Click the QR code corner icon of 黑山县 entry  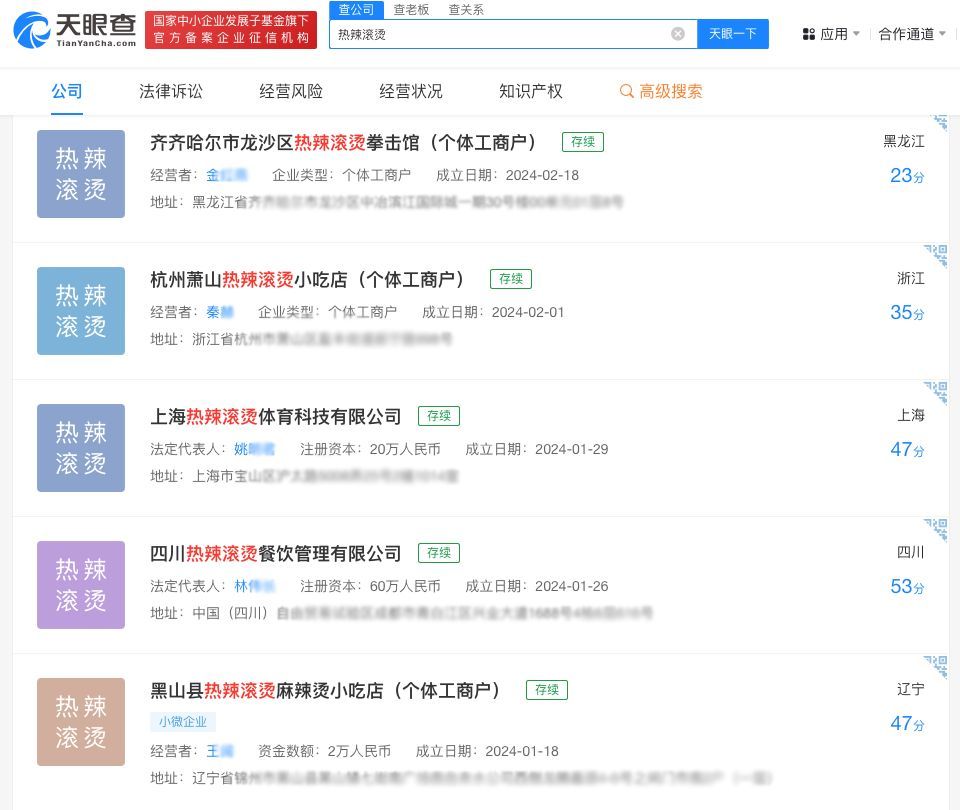click(937, 666)
